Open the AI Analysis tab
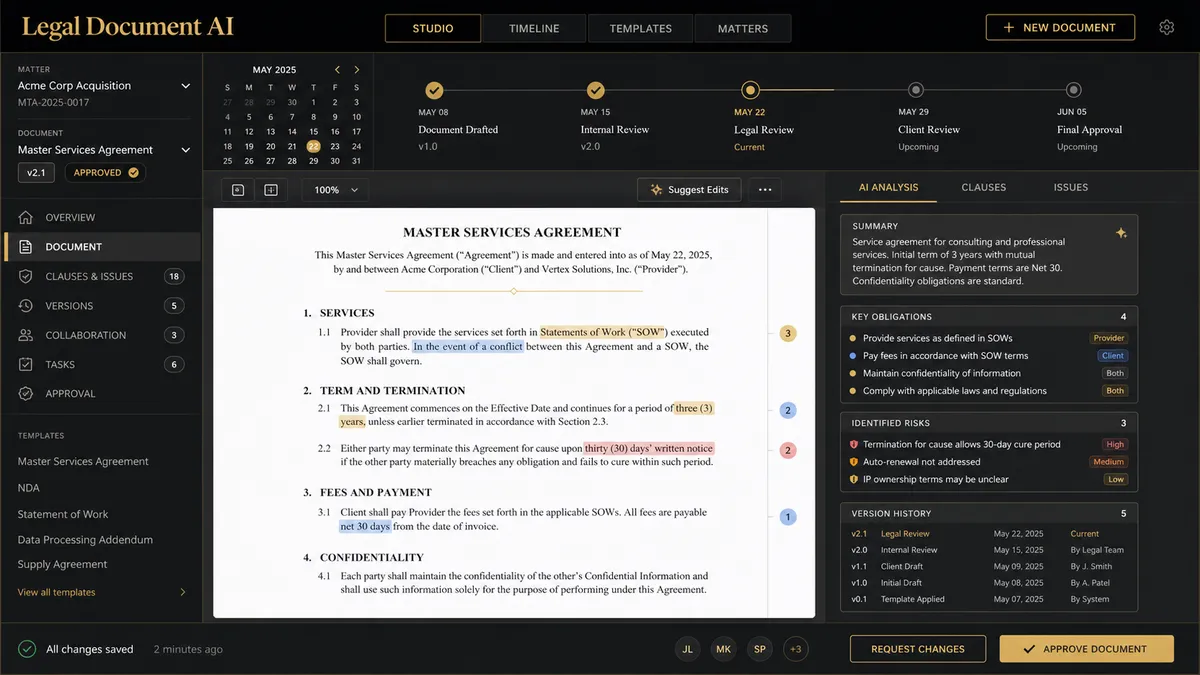1200x675 pixels. [x=888, y=187]
